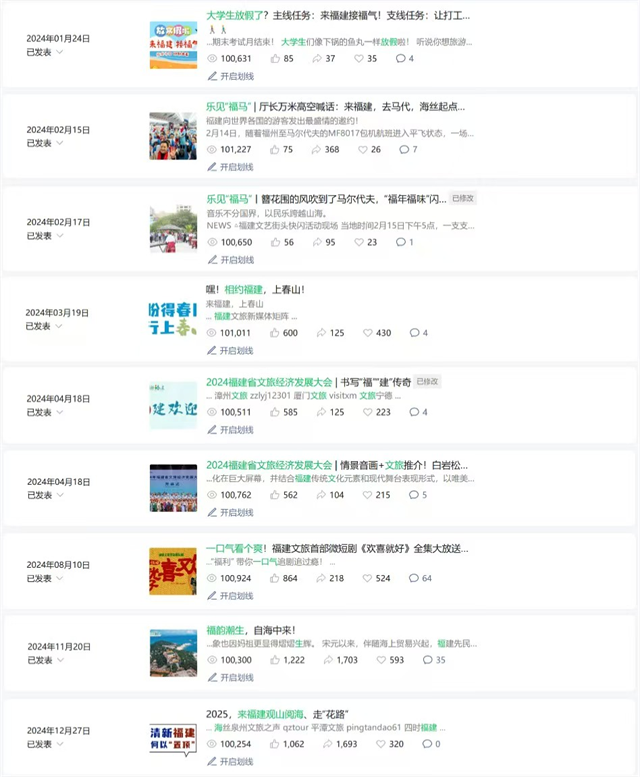
Task: Click 已修改 tag on 书写福建传奇 article
Action: point(427,382)
